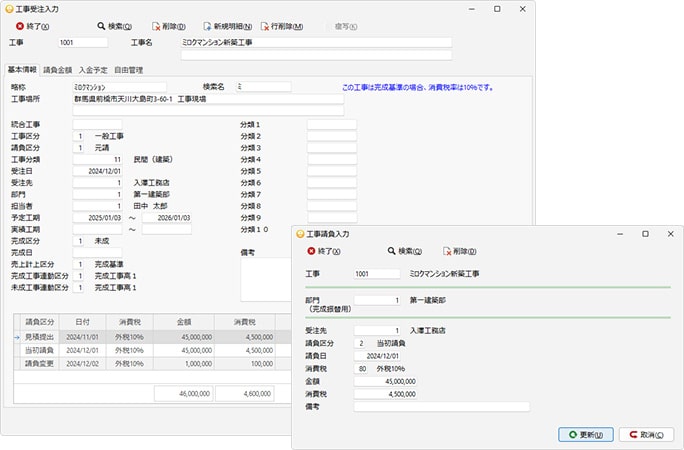
Task: Click the 分類9 input field
Action: pos(332,218)
